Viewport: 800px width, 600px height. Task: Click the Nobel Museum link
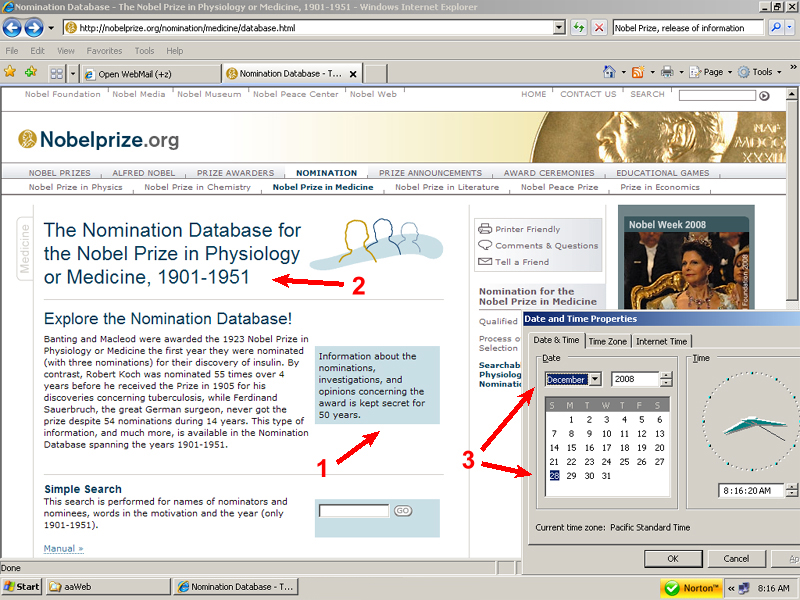coord(209,94)
